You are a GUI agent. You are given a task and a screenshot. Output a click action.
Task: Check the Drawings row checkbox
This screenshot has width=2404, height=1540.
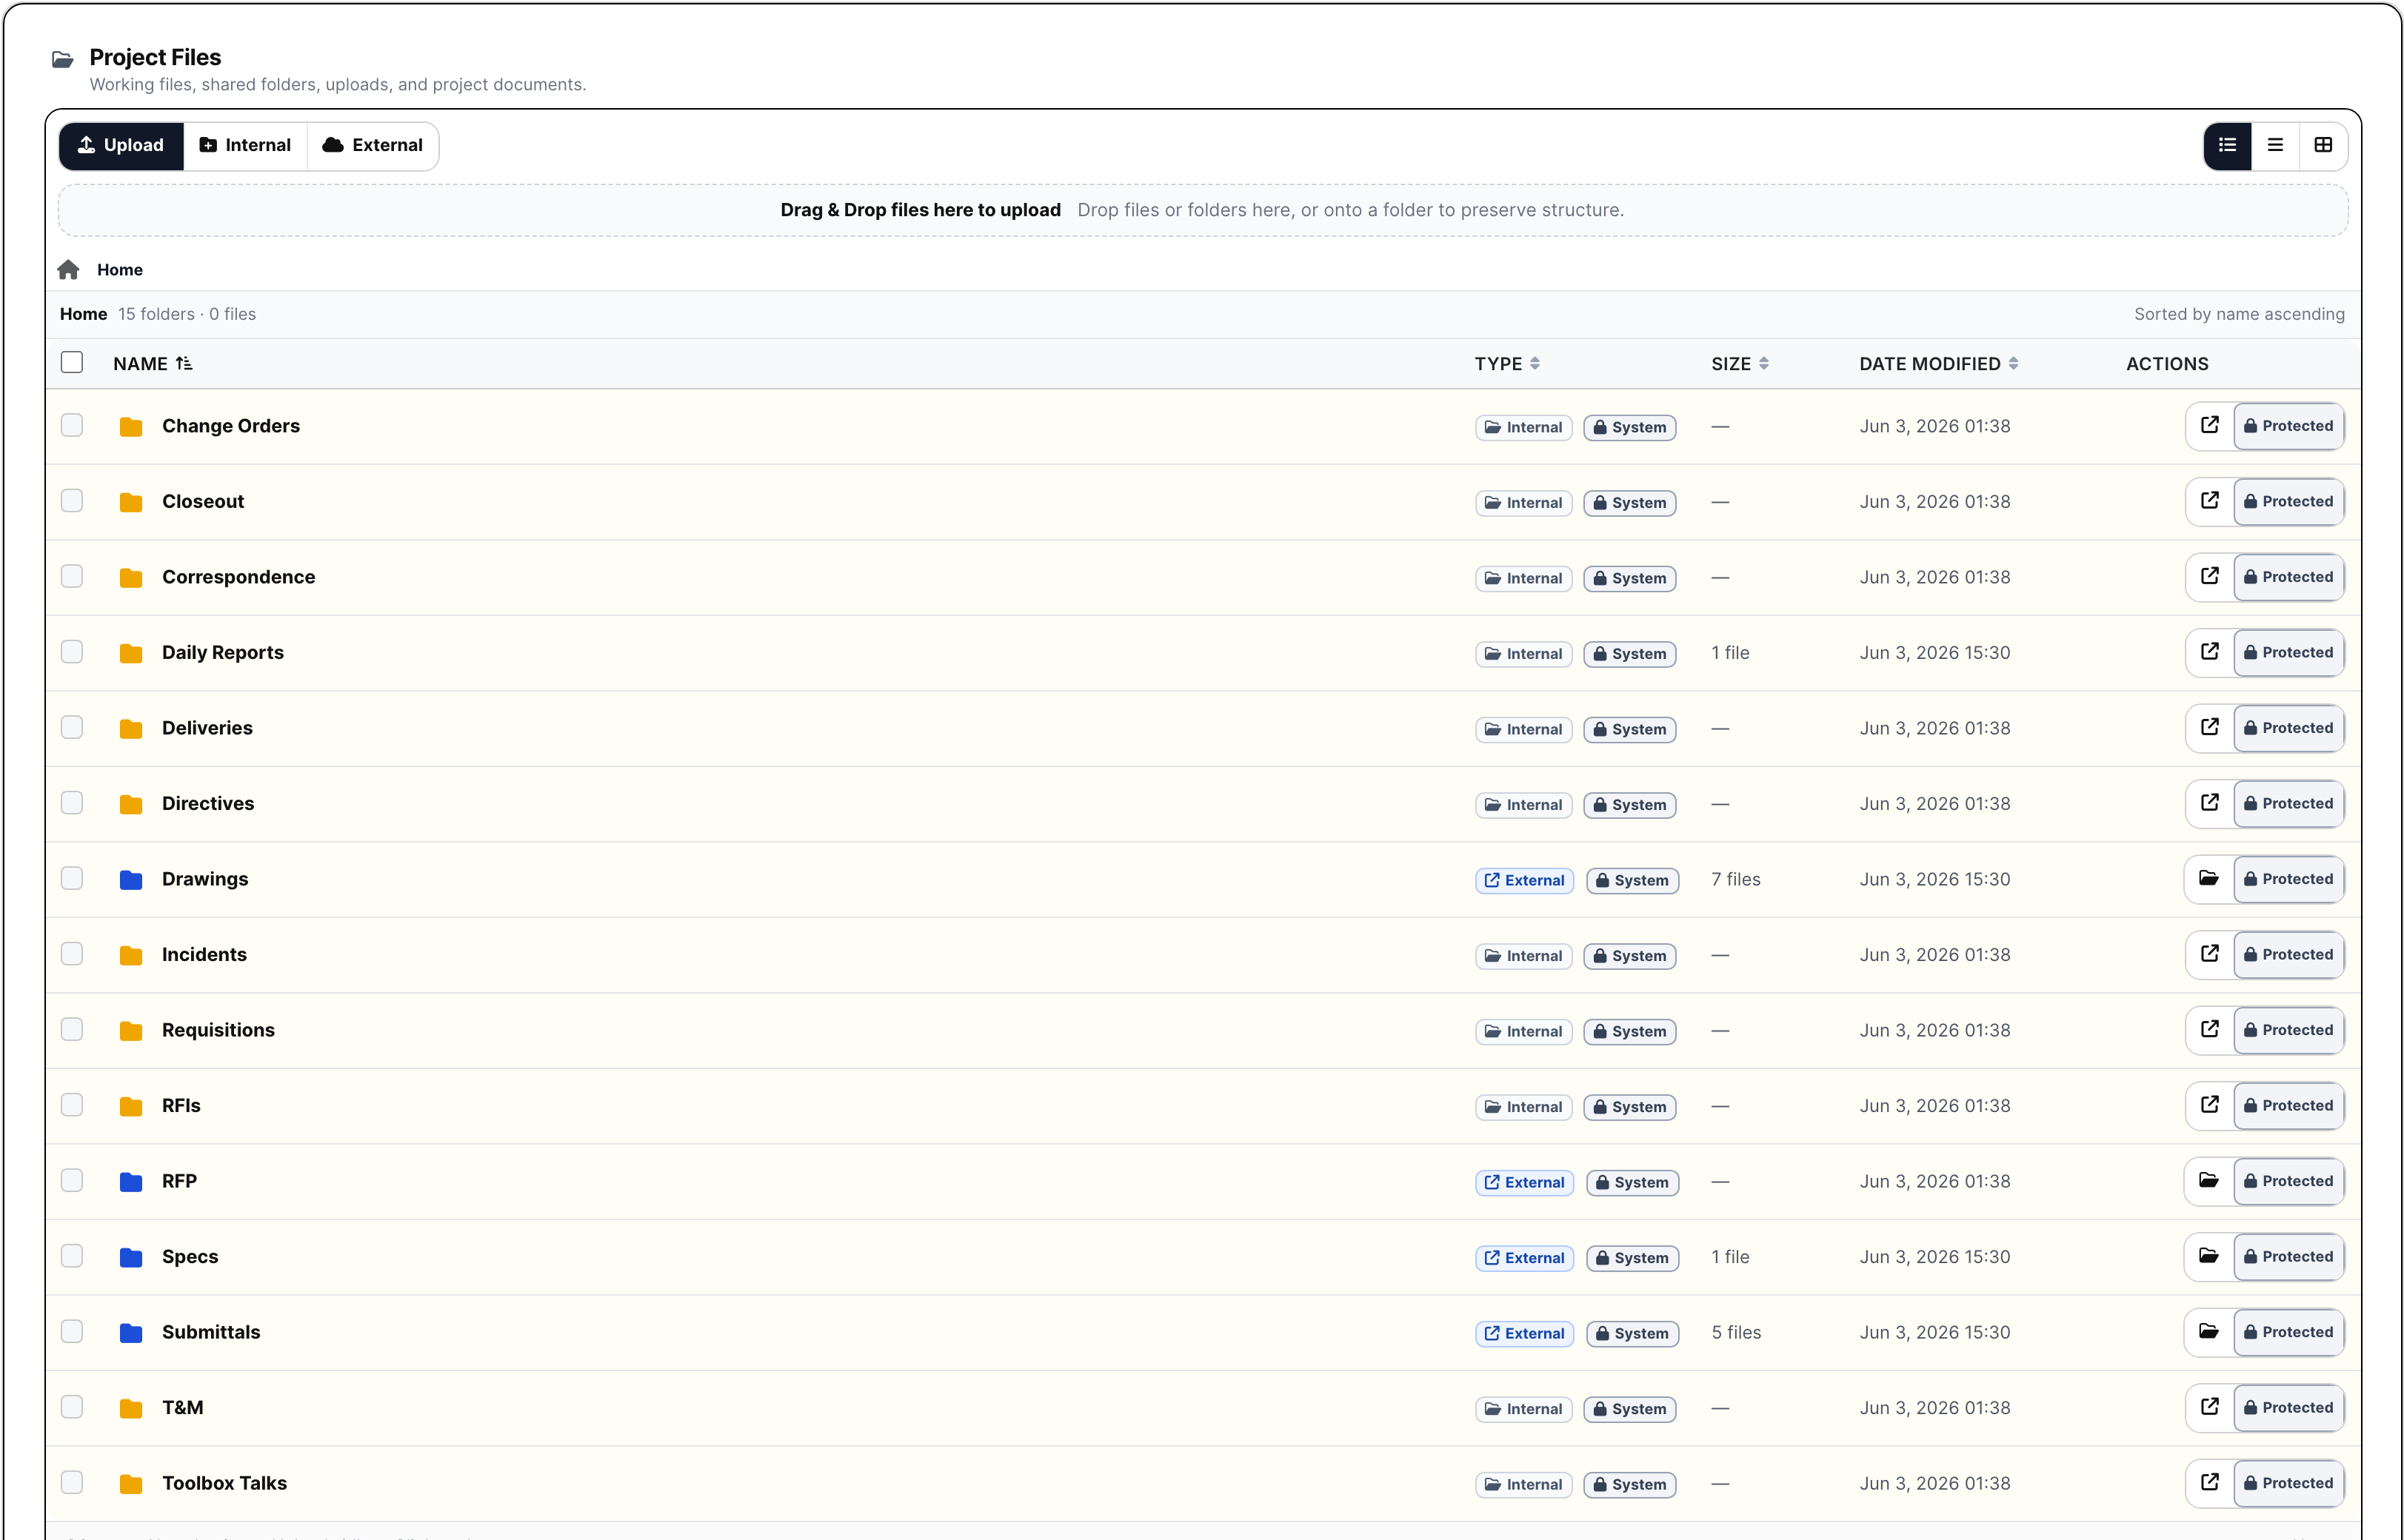point(72,879)
